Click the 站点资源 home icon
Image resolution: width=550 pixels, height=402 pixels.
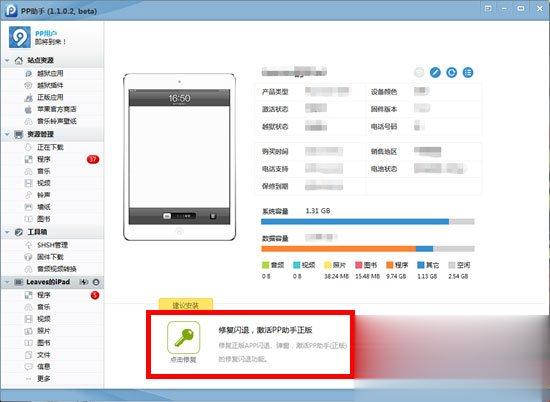[x=19, y=60]
